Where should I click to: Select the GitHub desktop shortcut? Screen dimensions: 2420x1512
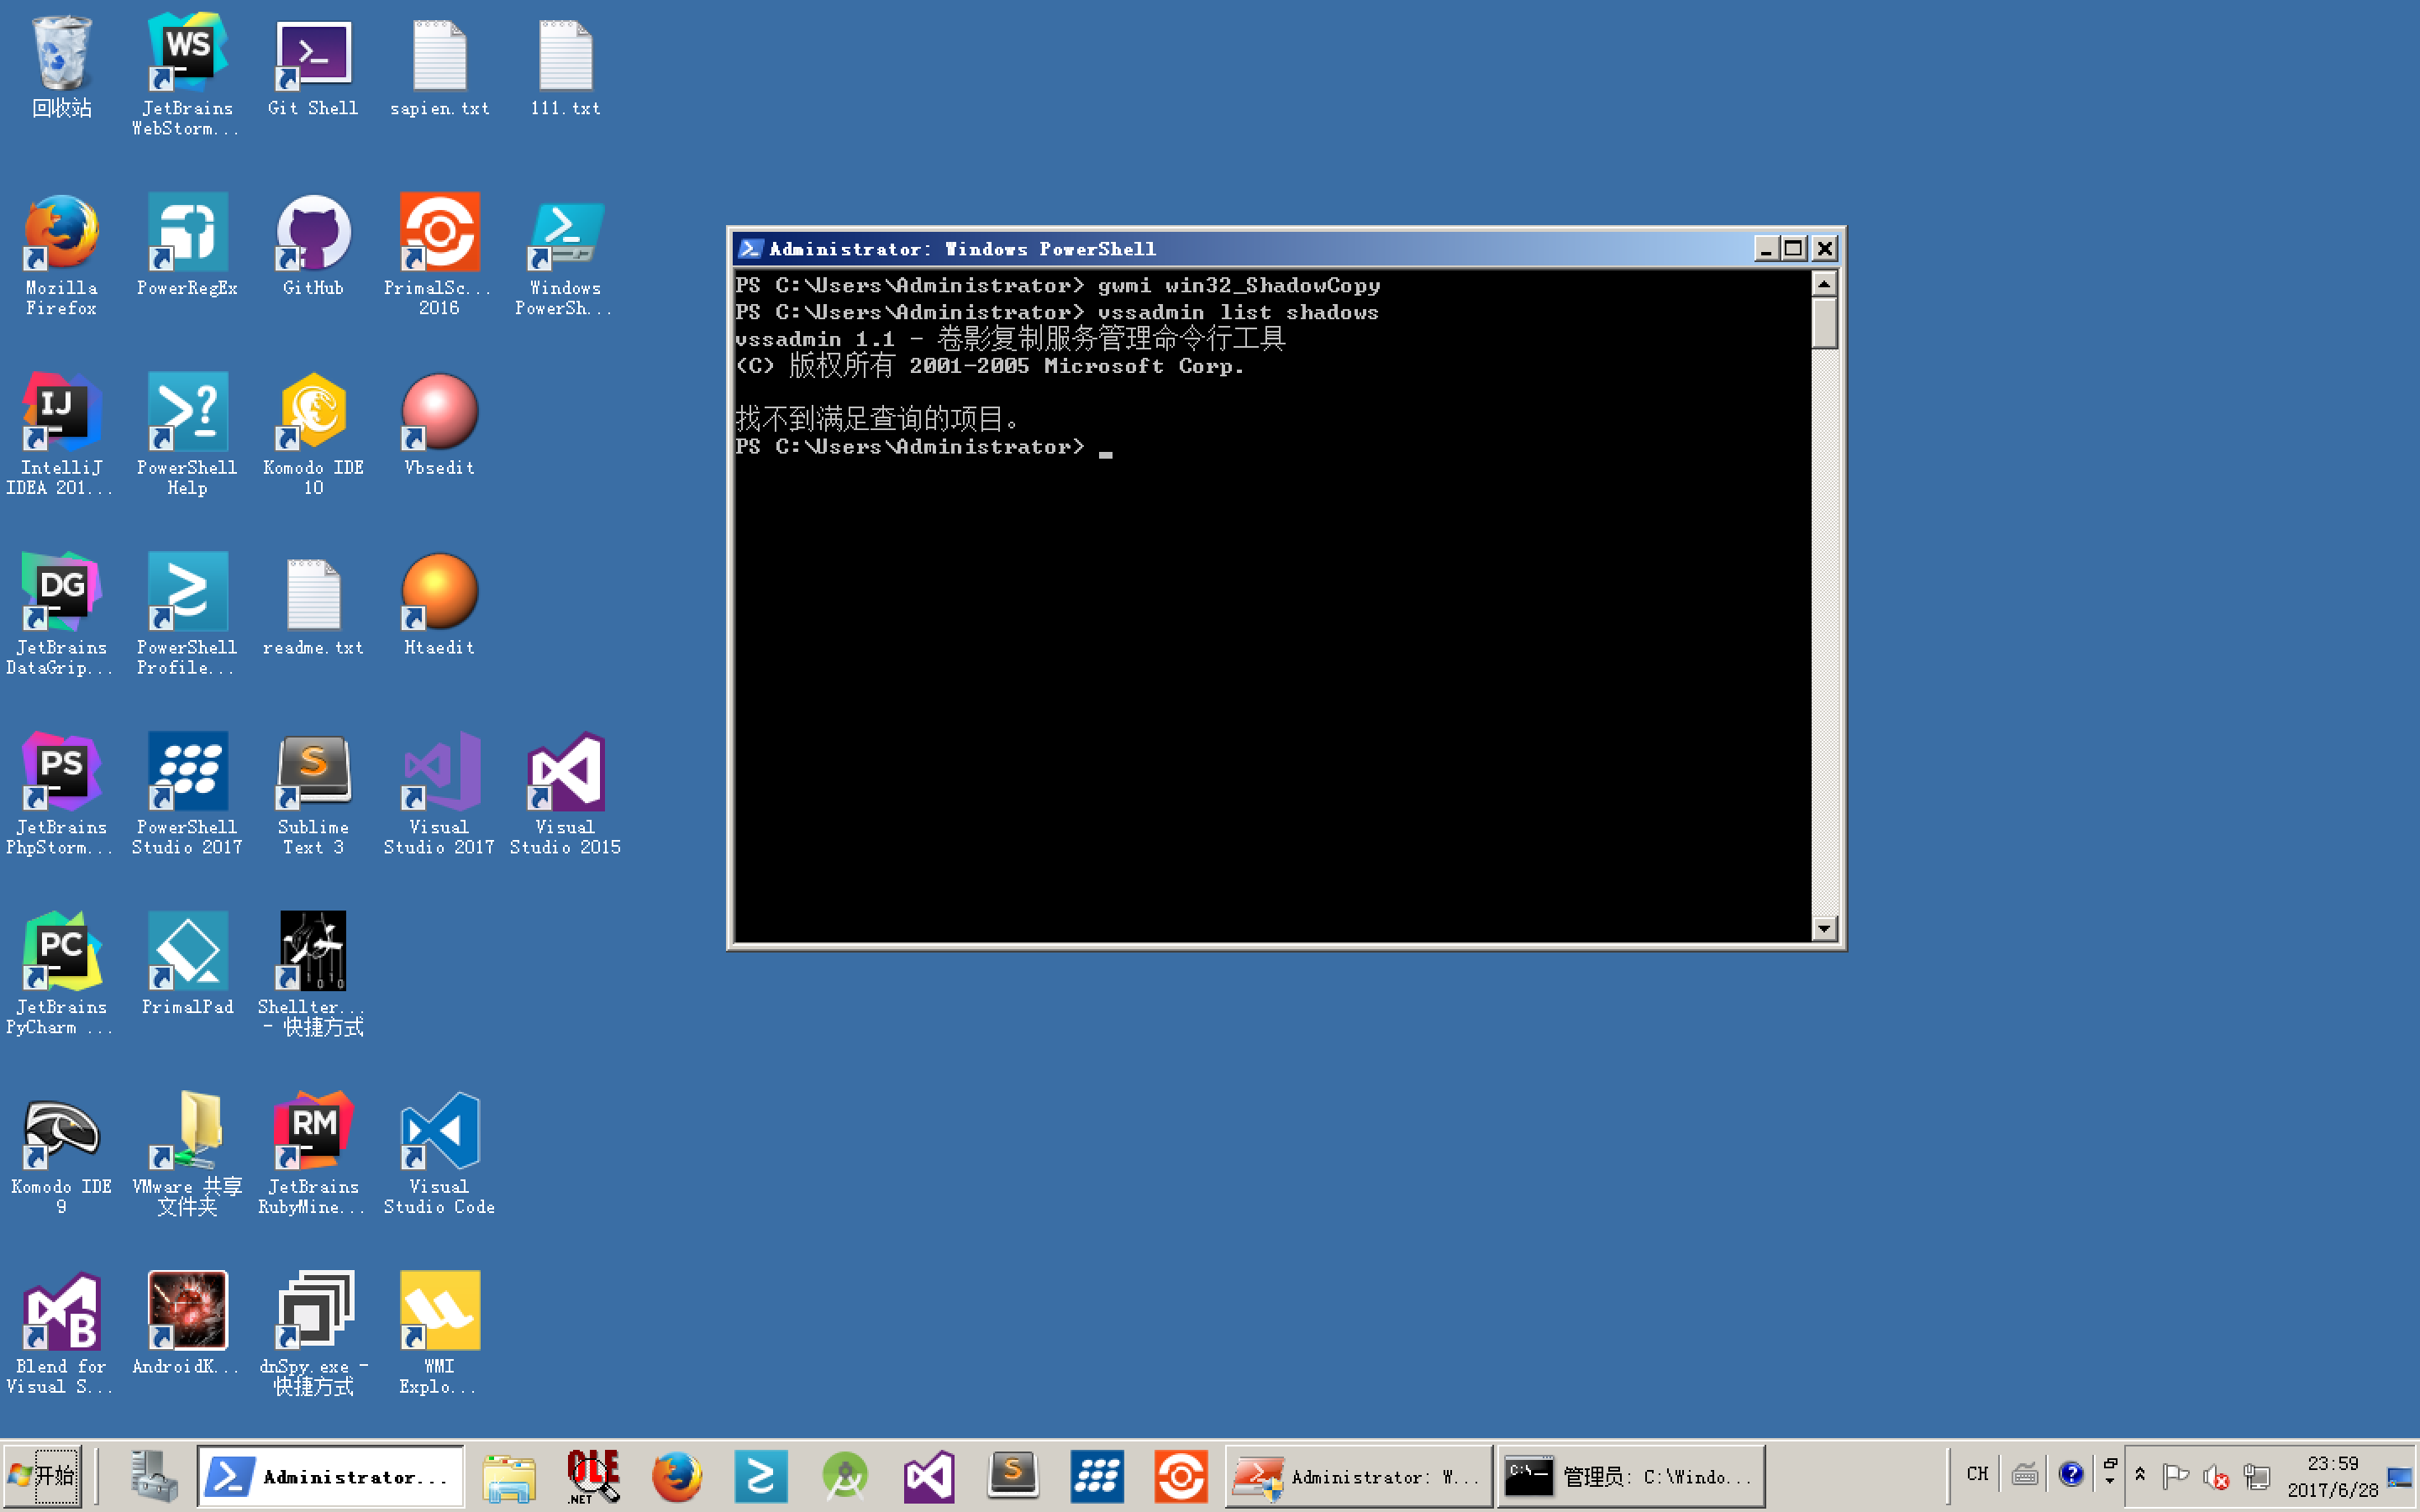[313, 246]
